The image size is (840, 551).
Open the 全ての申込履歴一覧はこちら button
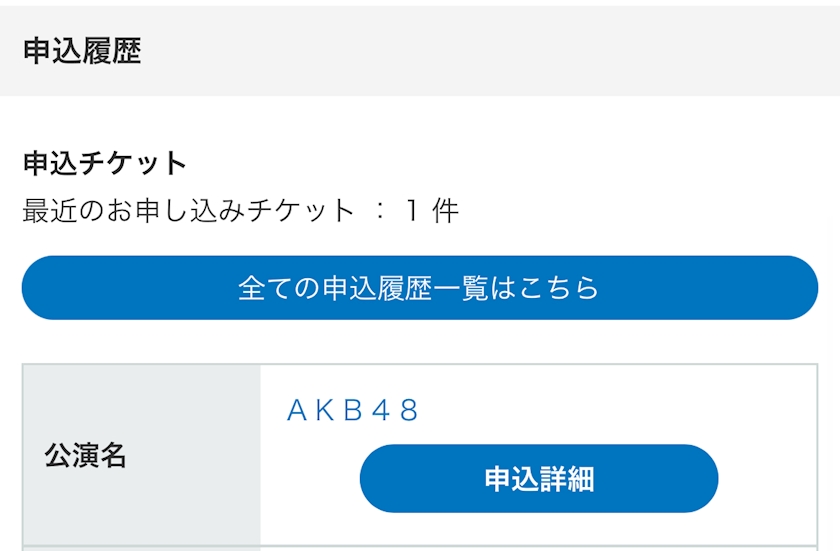tap(419, 288)
